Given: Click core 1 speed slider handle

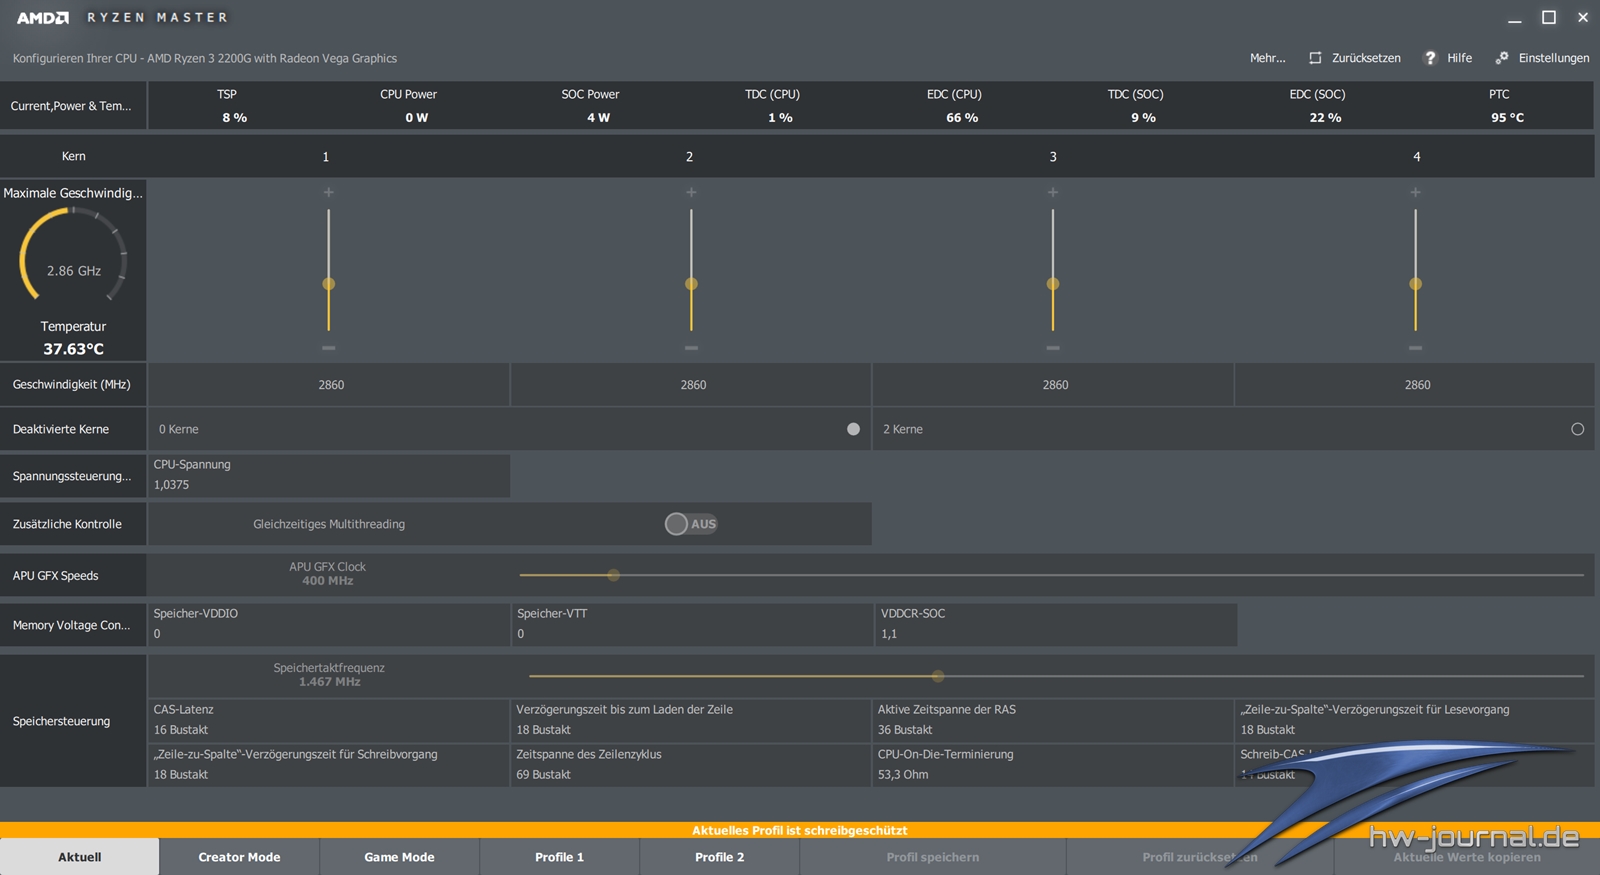Looking at the screenshot, I should (x=328, y=284).
